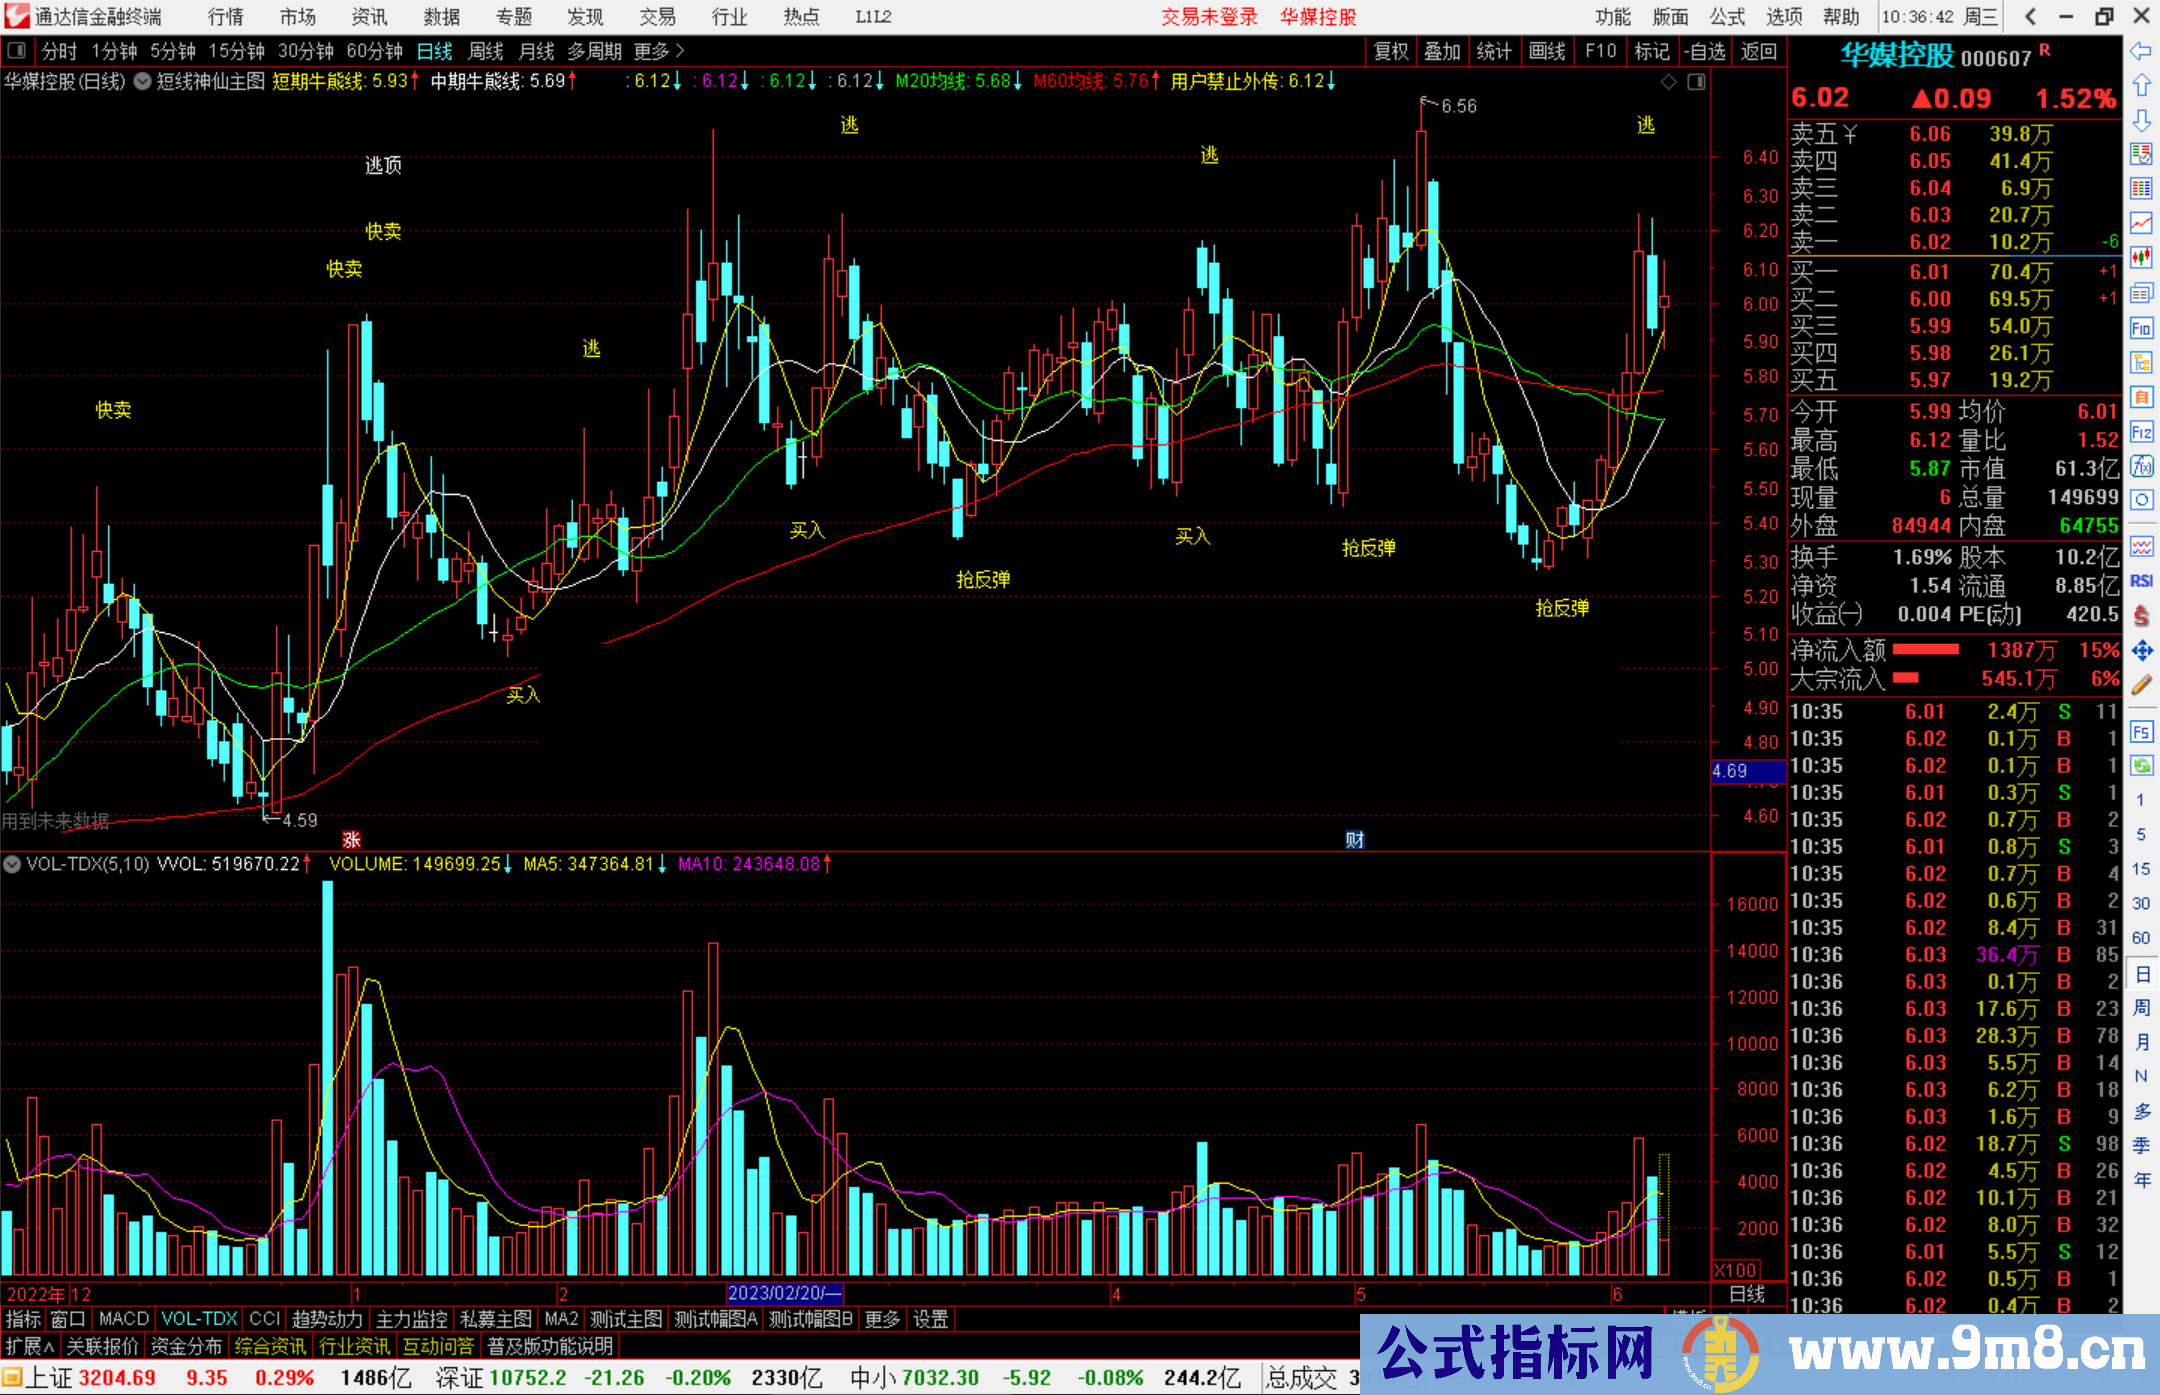Image resolution: width=2160 pixels, height=1395 pixels.
Task: Switch to quarterly period 季 in sidebar
Action: coord(2142,1145)
